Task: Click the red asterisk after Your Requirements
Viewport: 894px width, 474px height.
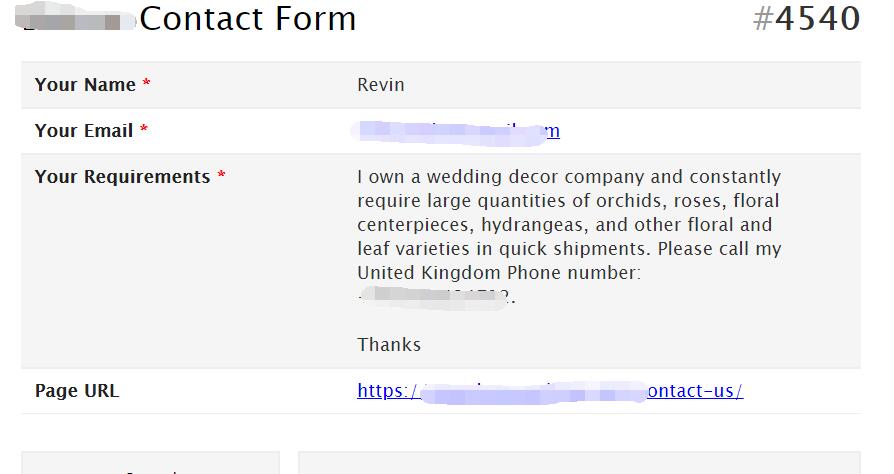Action: 221,175
